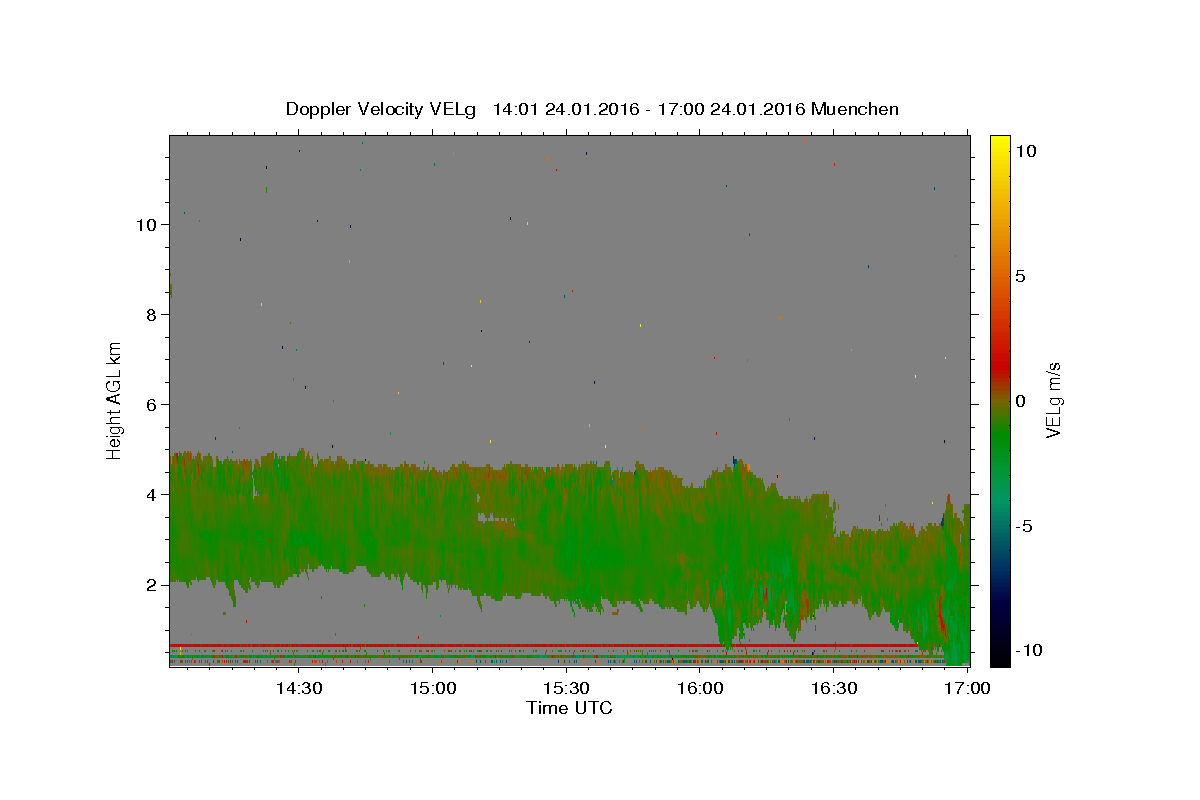The image size is (1200, 800).
Task: Click the 6 km height tick label
Action: click(x=151, y=405)
